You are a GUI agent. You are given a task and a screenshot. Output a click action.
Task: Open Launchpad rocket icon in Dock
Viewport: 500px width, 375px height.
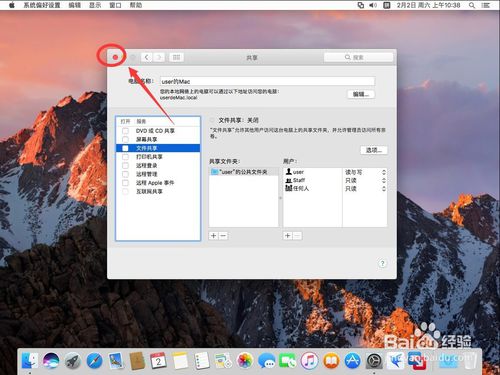72,361
